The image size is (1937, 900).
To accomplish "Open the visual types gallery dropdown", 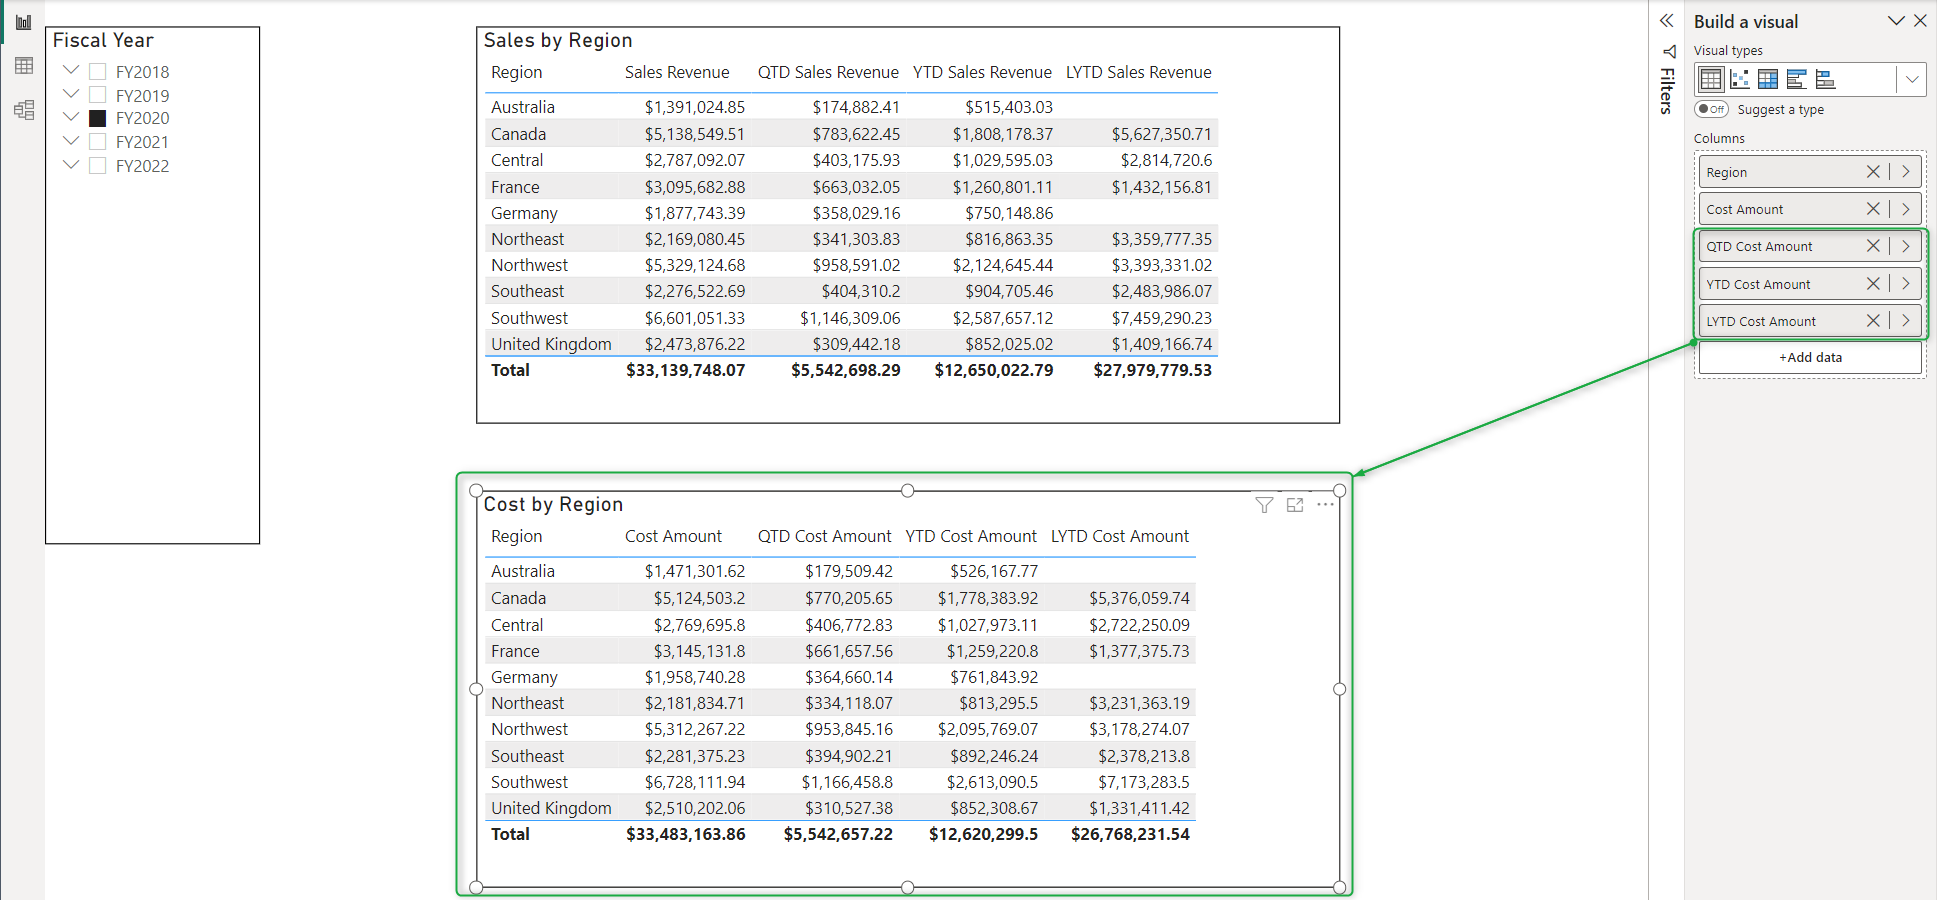I will [1912, 79].
